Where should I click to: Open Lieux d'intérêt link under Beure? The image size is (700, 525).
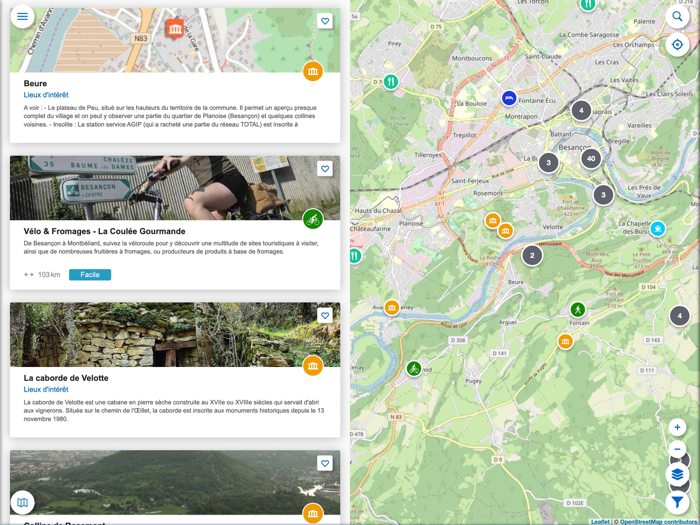tap(46, 95)
